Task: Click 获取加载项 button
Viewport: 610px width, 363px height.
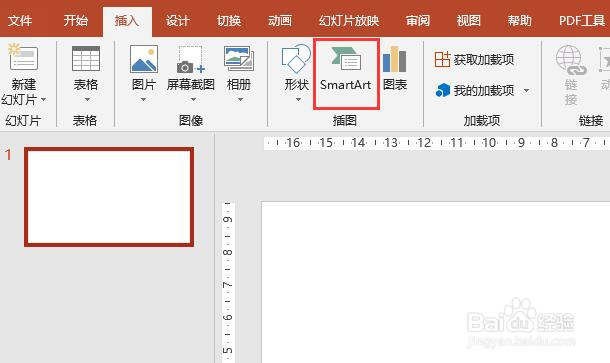Action: (474, 60)
